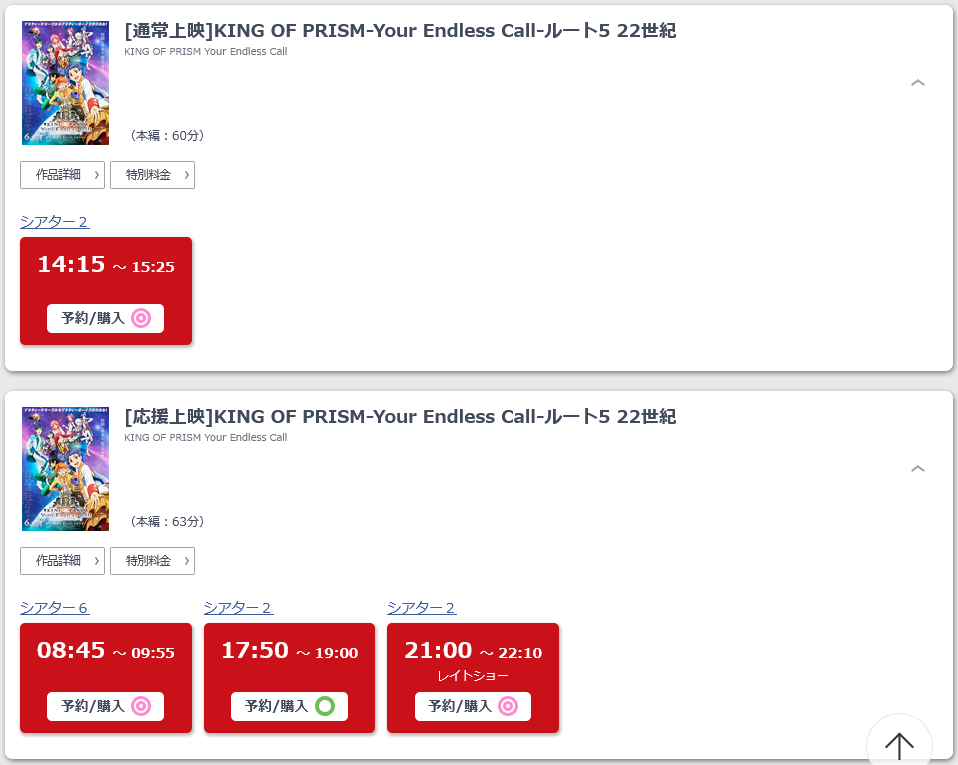Viewport: 958px width, 765px height.
Task: Click シアター2 link above 21:00 showing
Action: [x=422, y=608]
